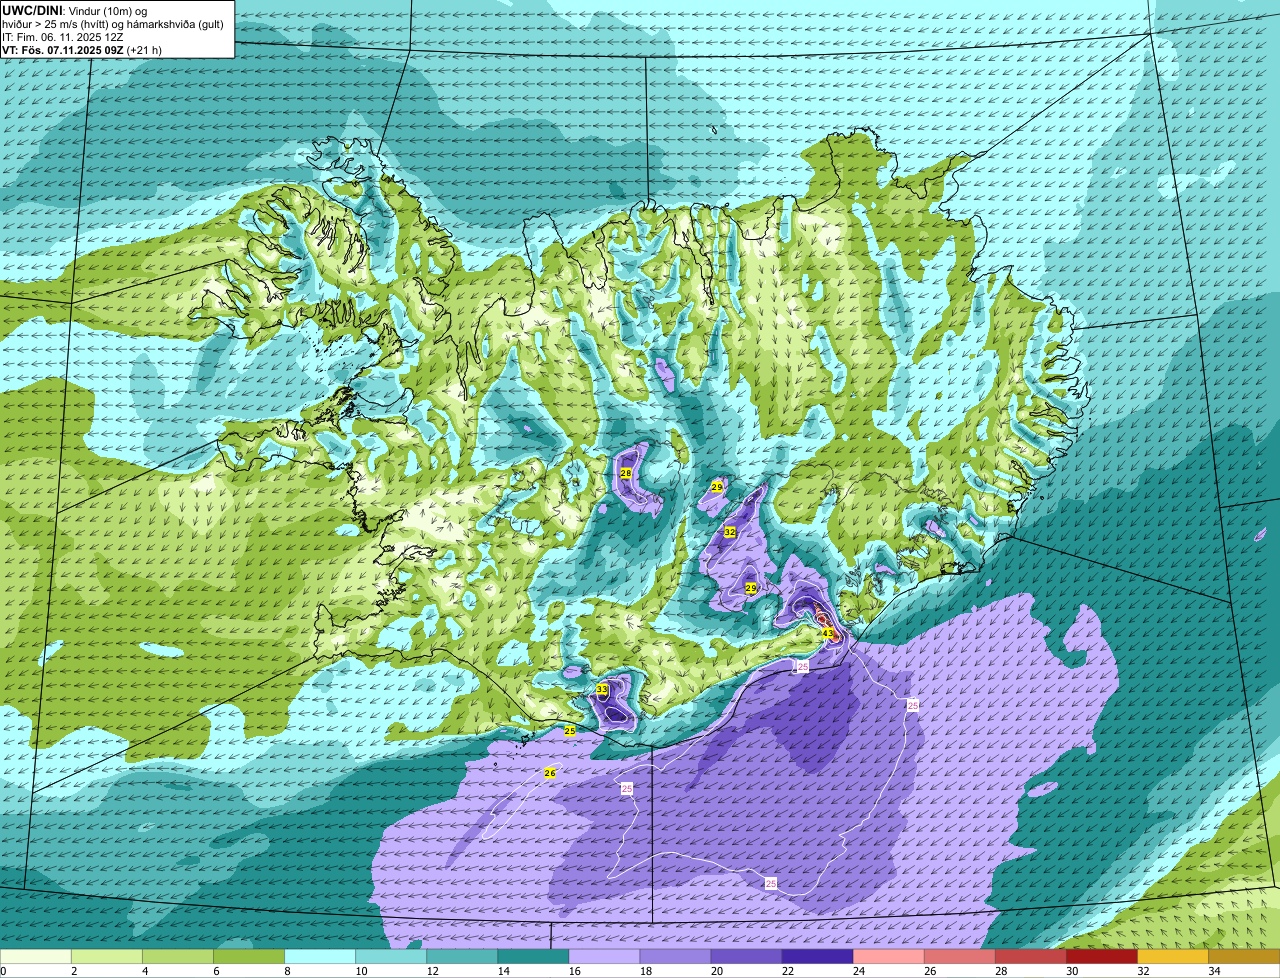Click the title text 'UWC/DINI: Vindur (10m) og'
Screen dimensions: 1280x978
[x=75, y=10]
